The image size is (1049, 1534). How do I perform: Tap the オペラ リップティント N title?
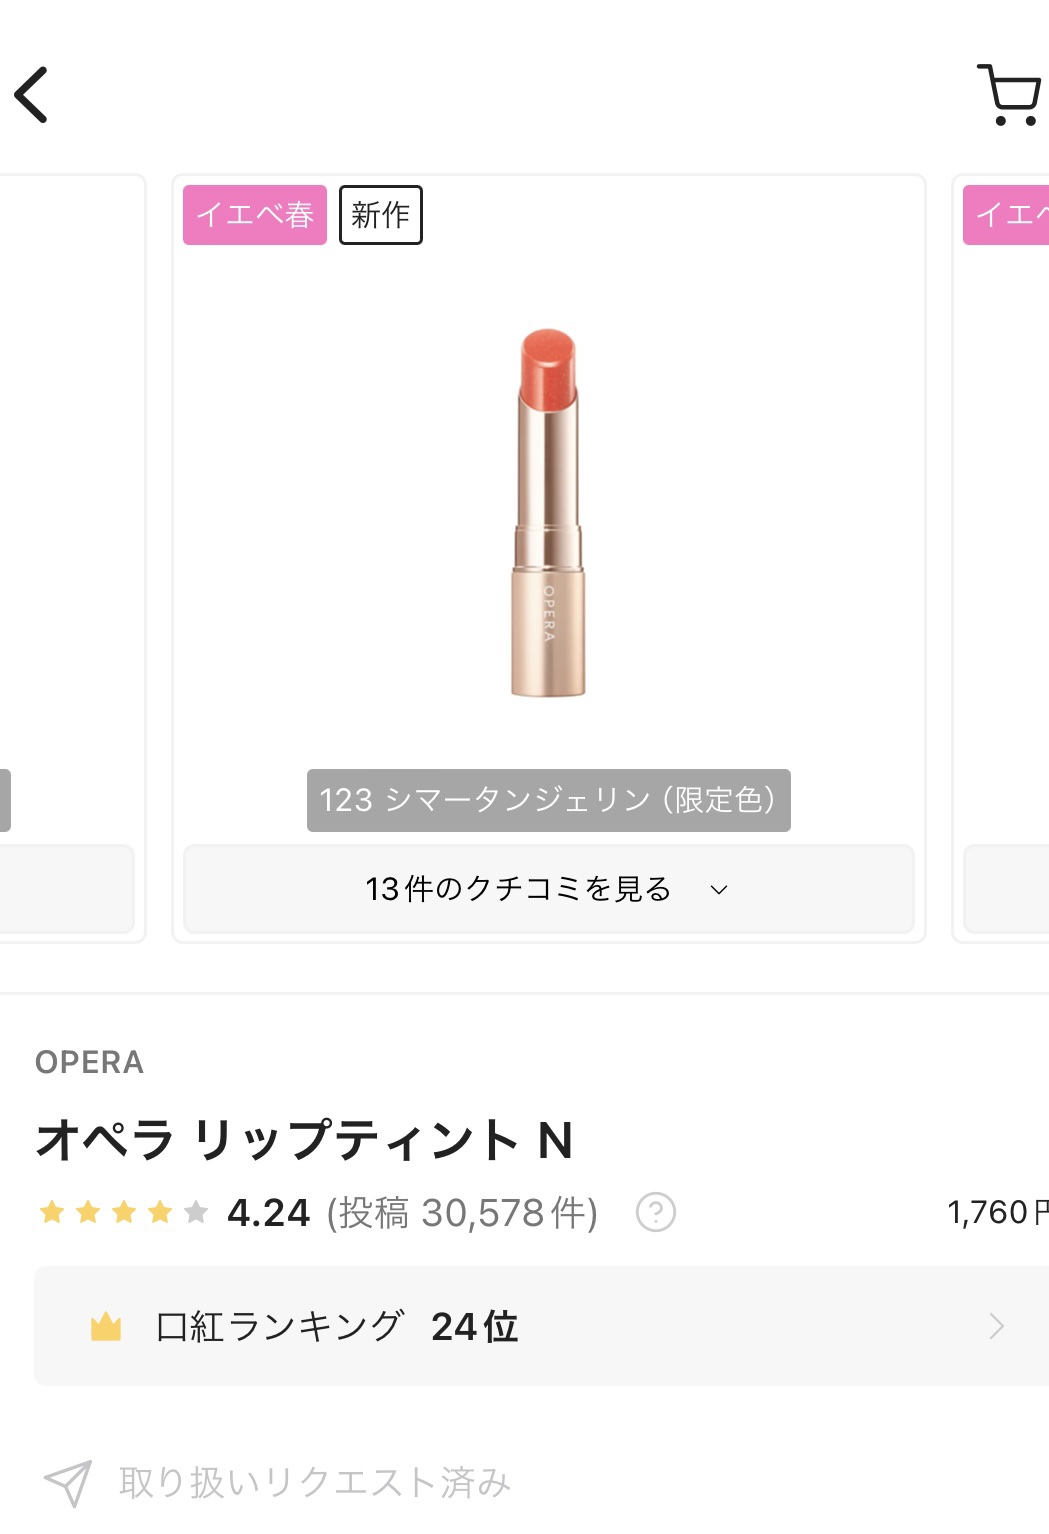305,1140
